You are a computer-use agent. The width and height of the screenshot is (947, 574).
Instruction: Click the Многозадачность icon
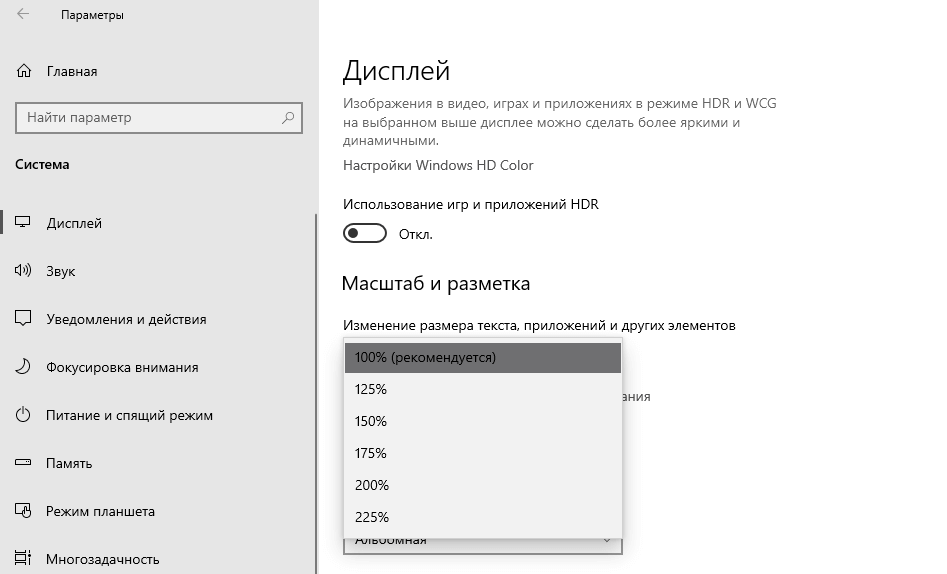[23, 558]
